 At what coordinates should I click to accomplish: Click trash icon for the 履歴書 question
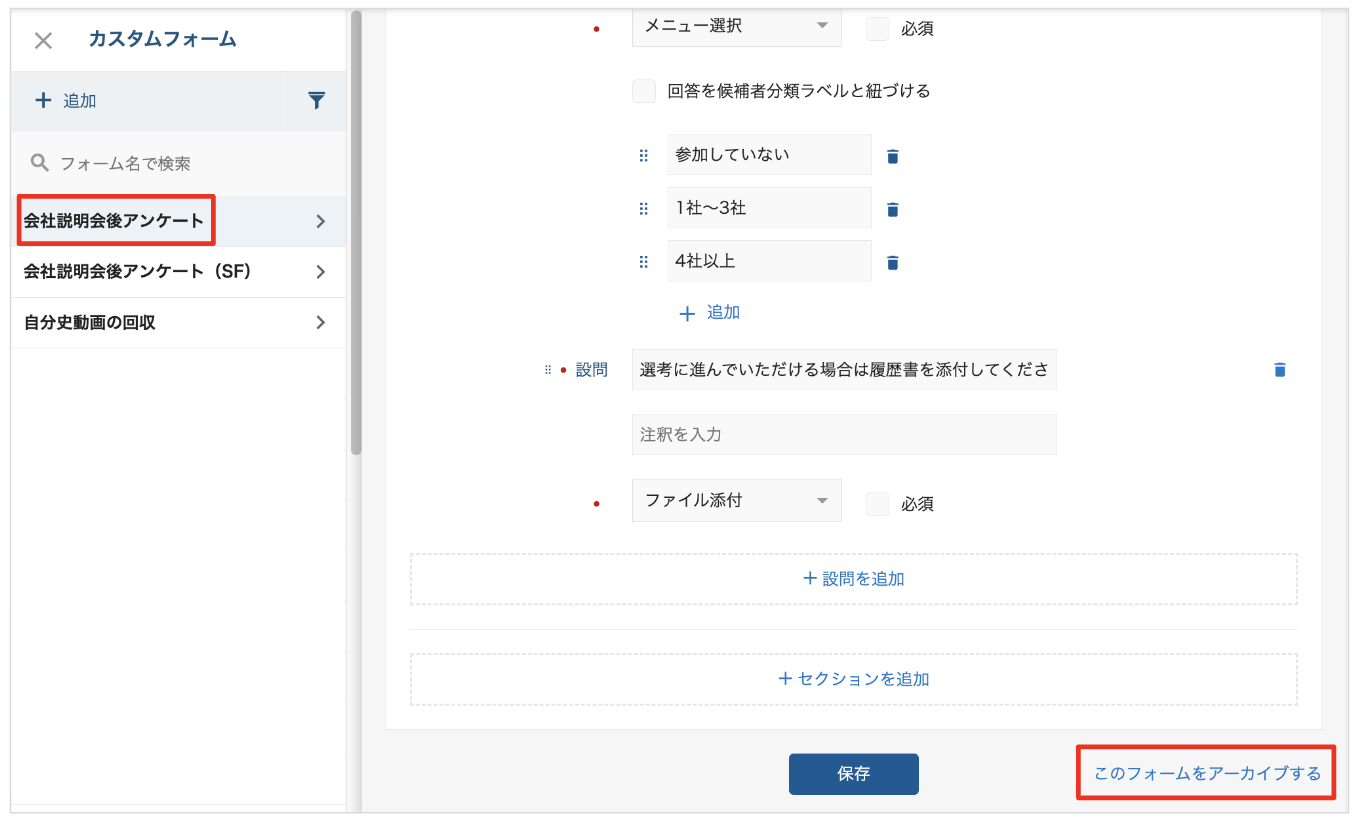coord(1279,370)
